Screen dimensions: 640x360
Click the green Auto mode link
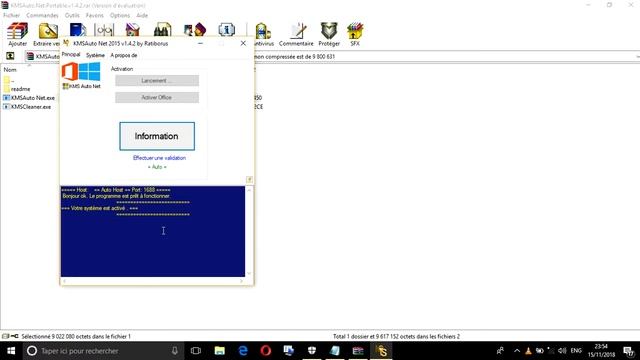[157, 167]
